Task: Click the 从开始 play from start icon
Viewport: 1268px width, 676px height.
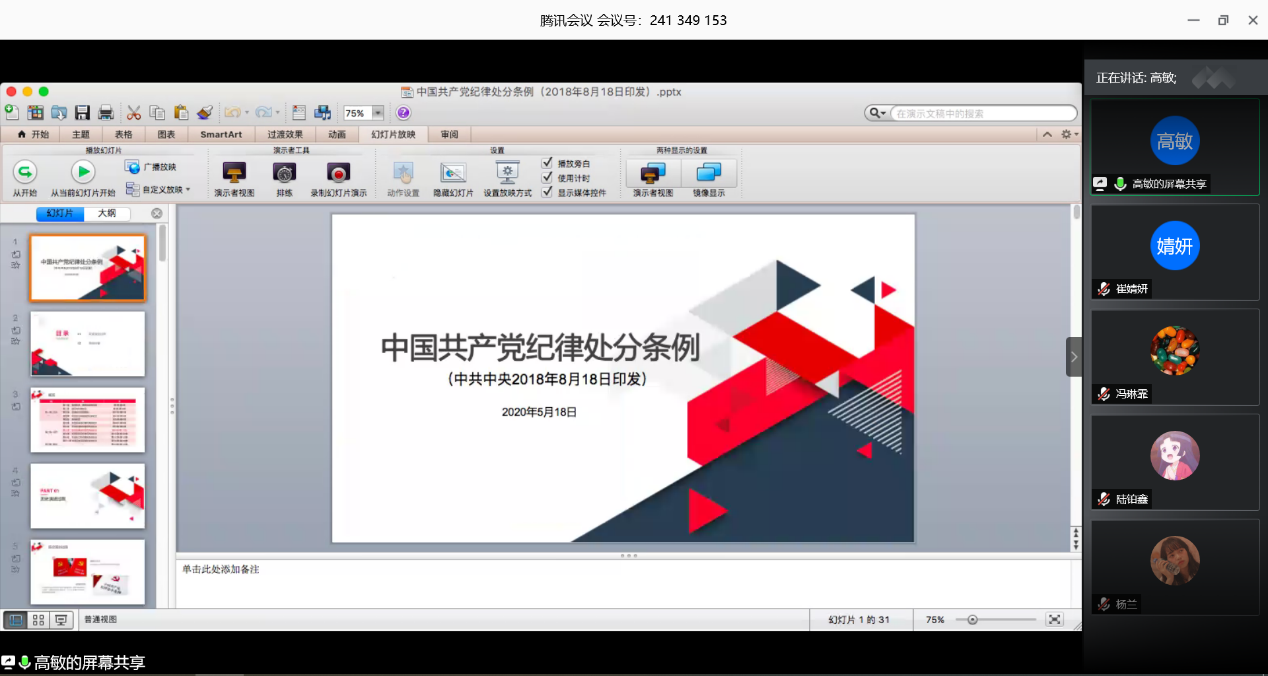Action: click(25, 172)
